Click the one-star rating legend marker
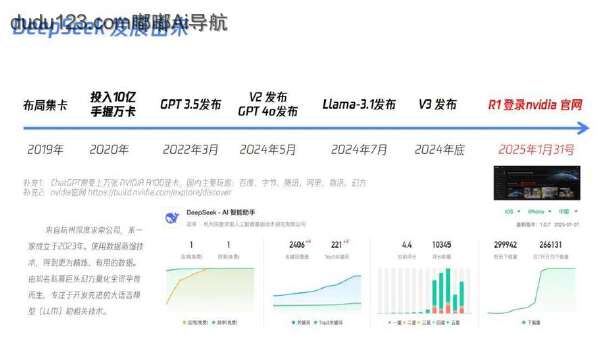Viewport: 600px width, 360px height. point(390,323)
